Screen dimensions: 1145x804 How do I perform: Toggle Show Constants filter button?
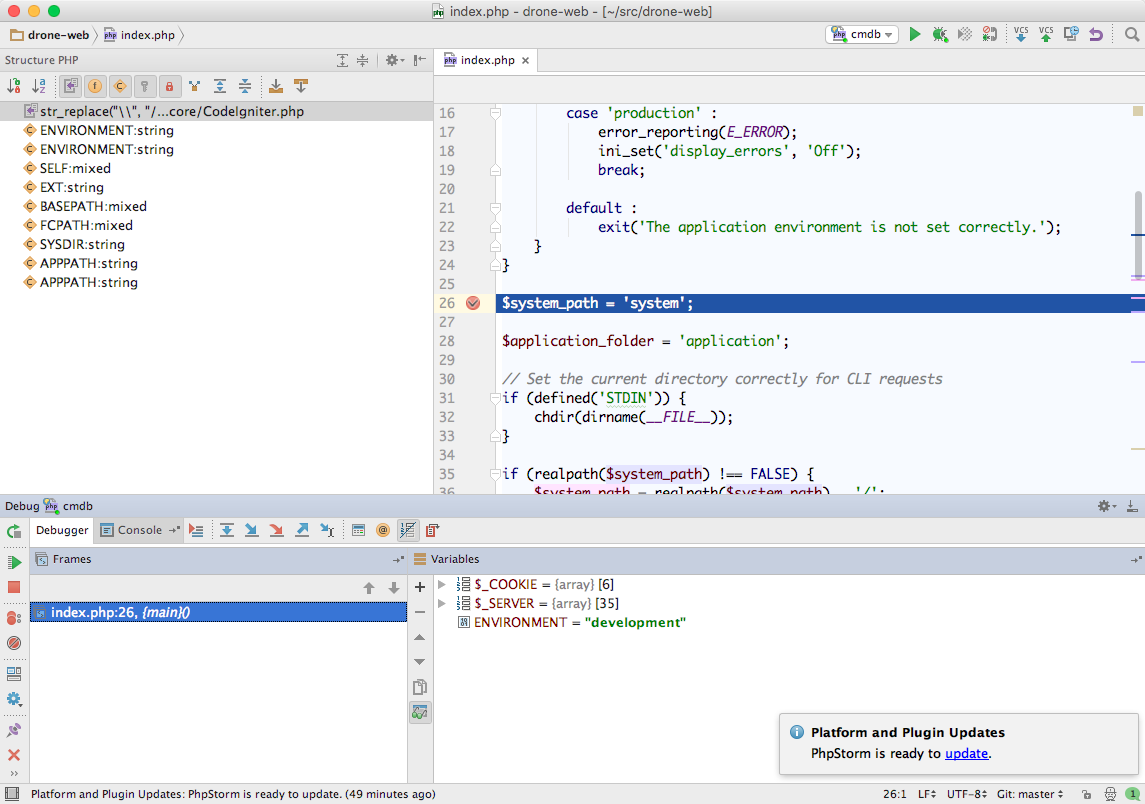(119, 87)
